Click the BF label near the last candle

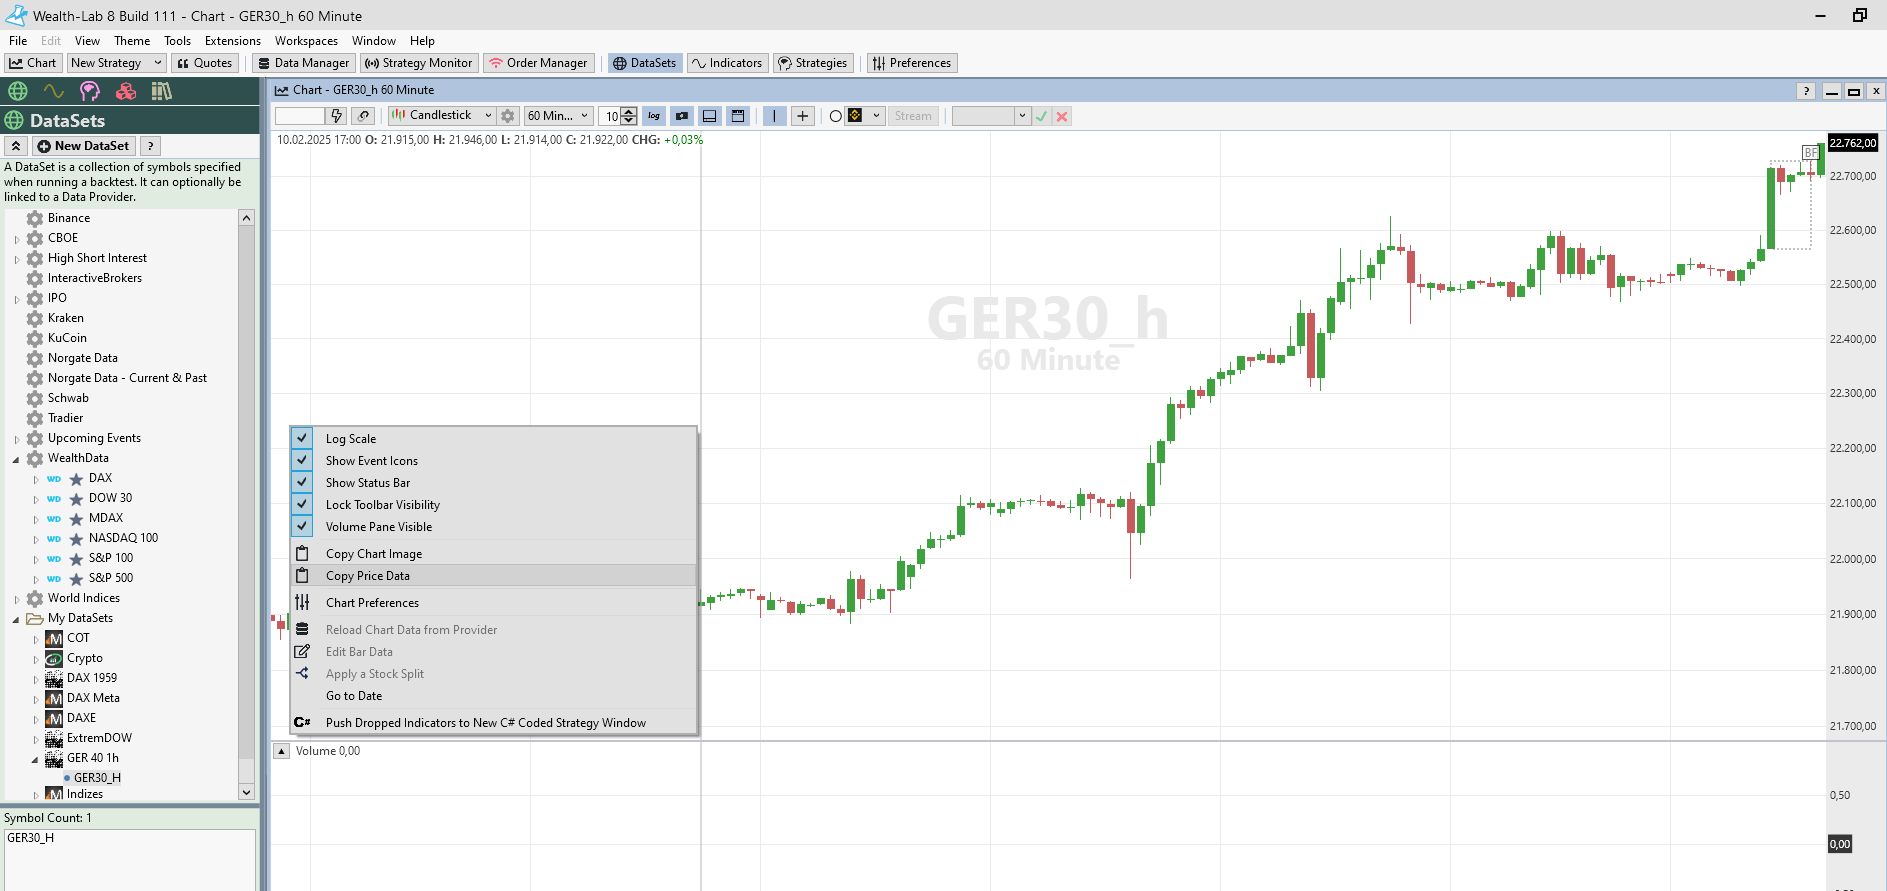tap(1811, 153)
